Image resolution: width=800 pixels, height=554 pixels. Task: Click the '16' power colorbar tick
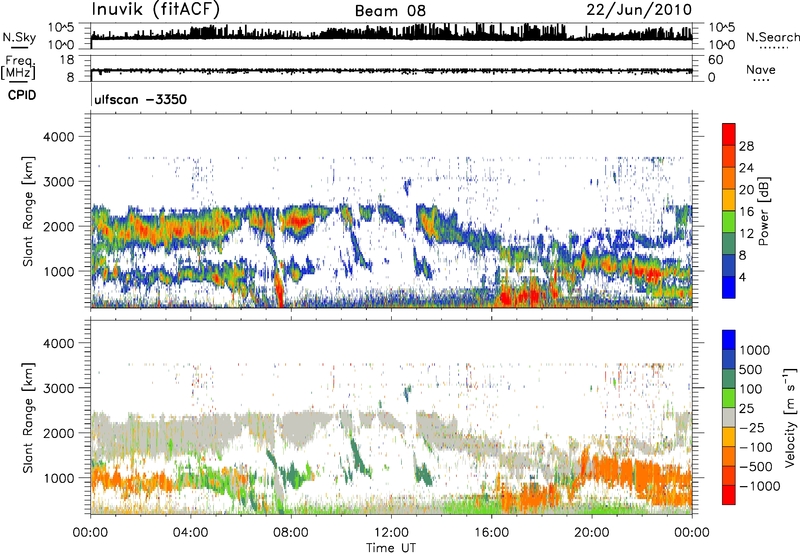(746, 212)
